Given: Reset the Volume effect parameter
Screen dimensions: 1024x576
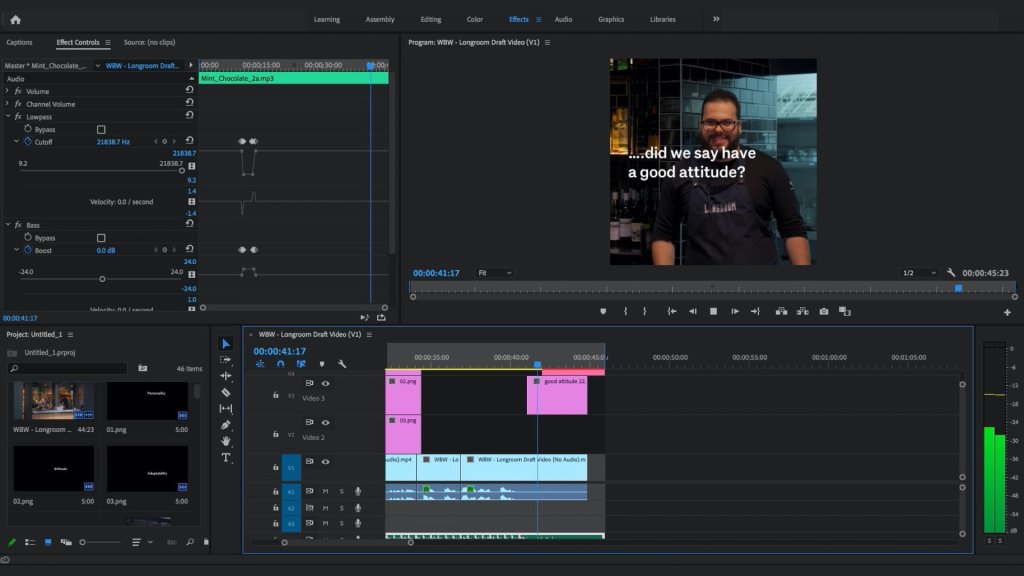Looking at the screenshot, I should (189, 89).
